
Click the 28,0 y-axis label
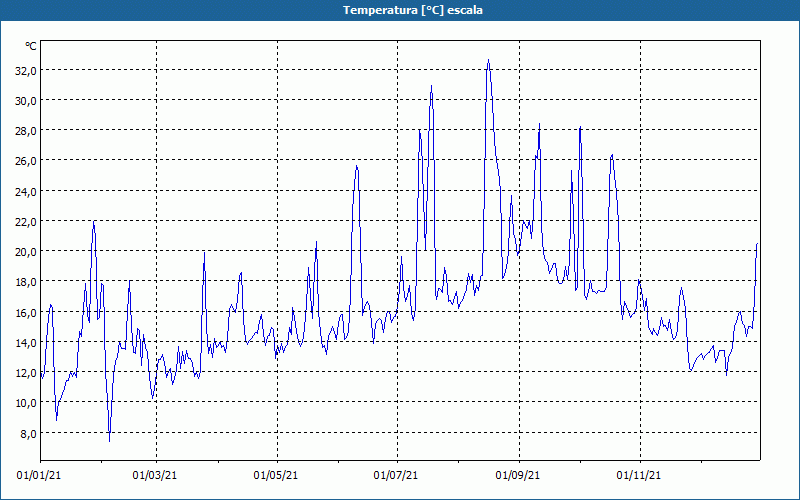click(26, 131)
